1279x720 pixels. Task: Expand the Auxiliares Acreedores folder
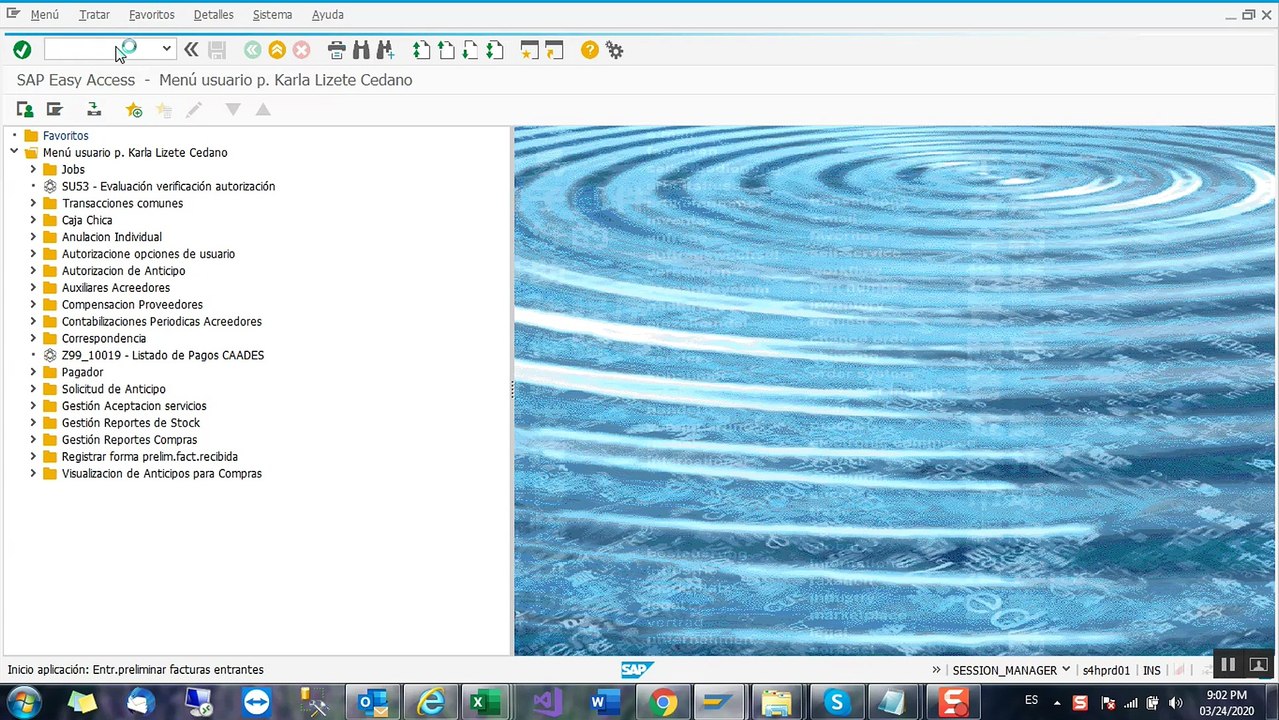coord(33,287)
